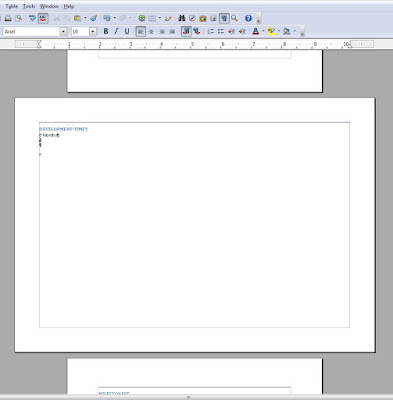This screenshot has width=393, height=400.
Task: Click the DEVELOPMENT TIME heading text
Action: pos(63,129)
